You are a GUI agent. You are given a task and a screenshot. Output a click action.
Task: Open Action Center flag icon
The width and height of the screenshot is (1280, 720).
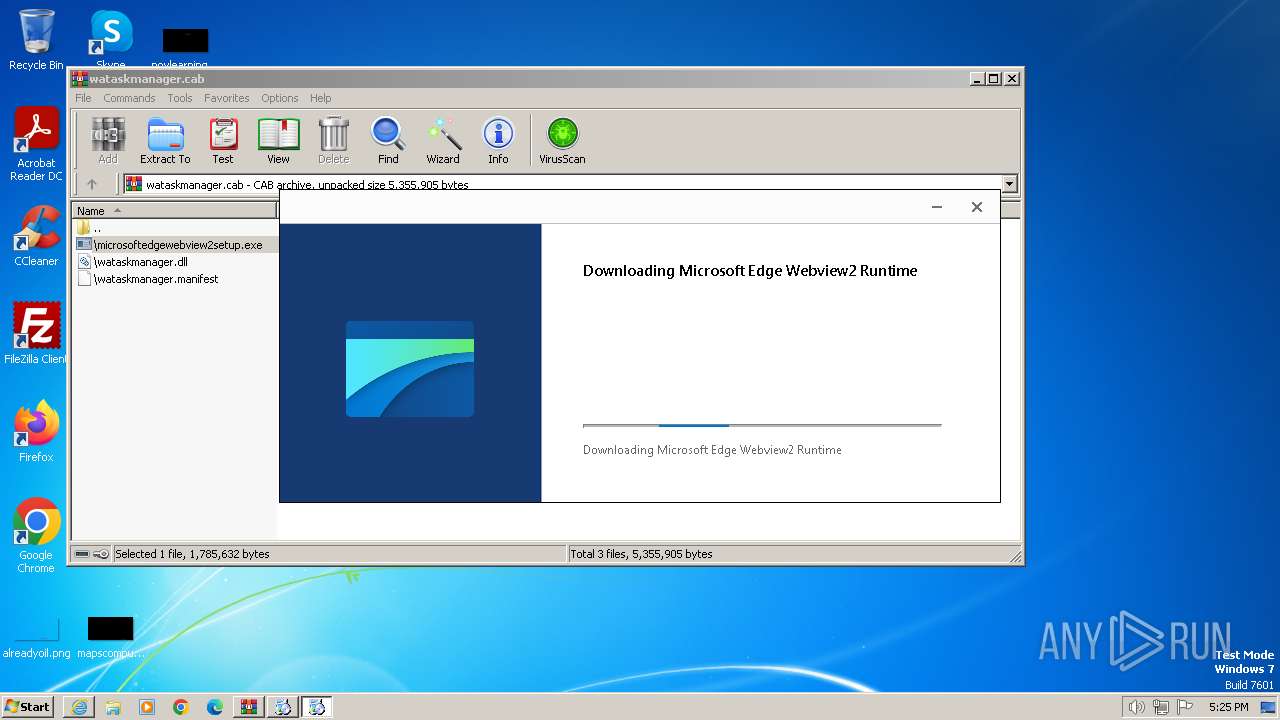click(1186, 707)
